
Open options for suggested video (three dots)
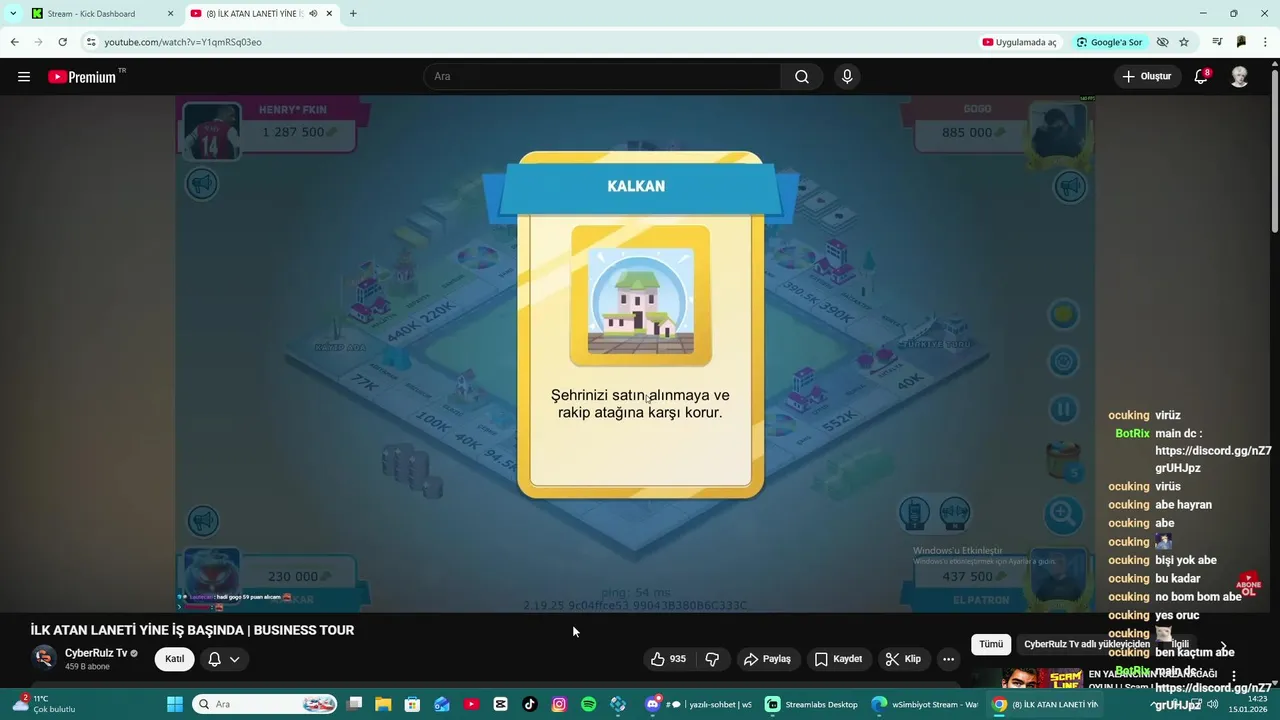1235,677
